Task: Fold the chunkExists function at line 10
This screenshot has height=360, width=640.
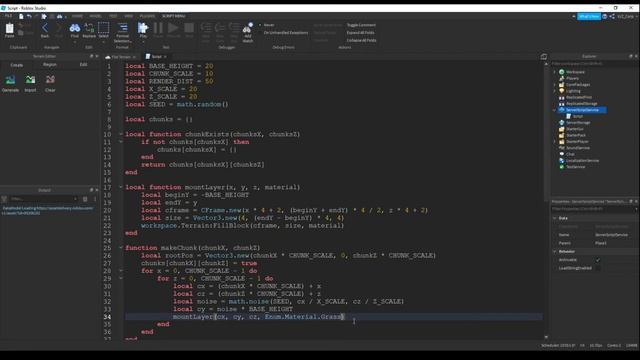Action: point(121,134)
